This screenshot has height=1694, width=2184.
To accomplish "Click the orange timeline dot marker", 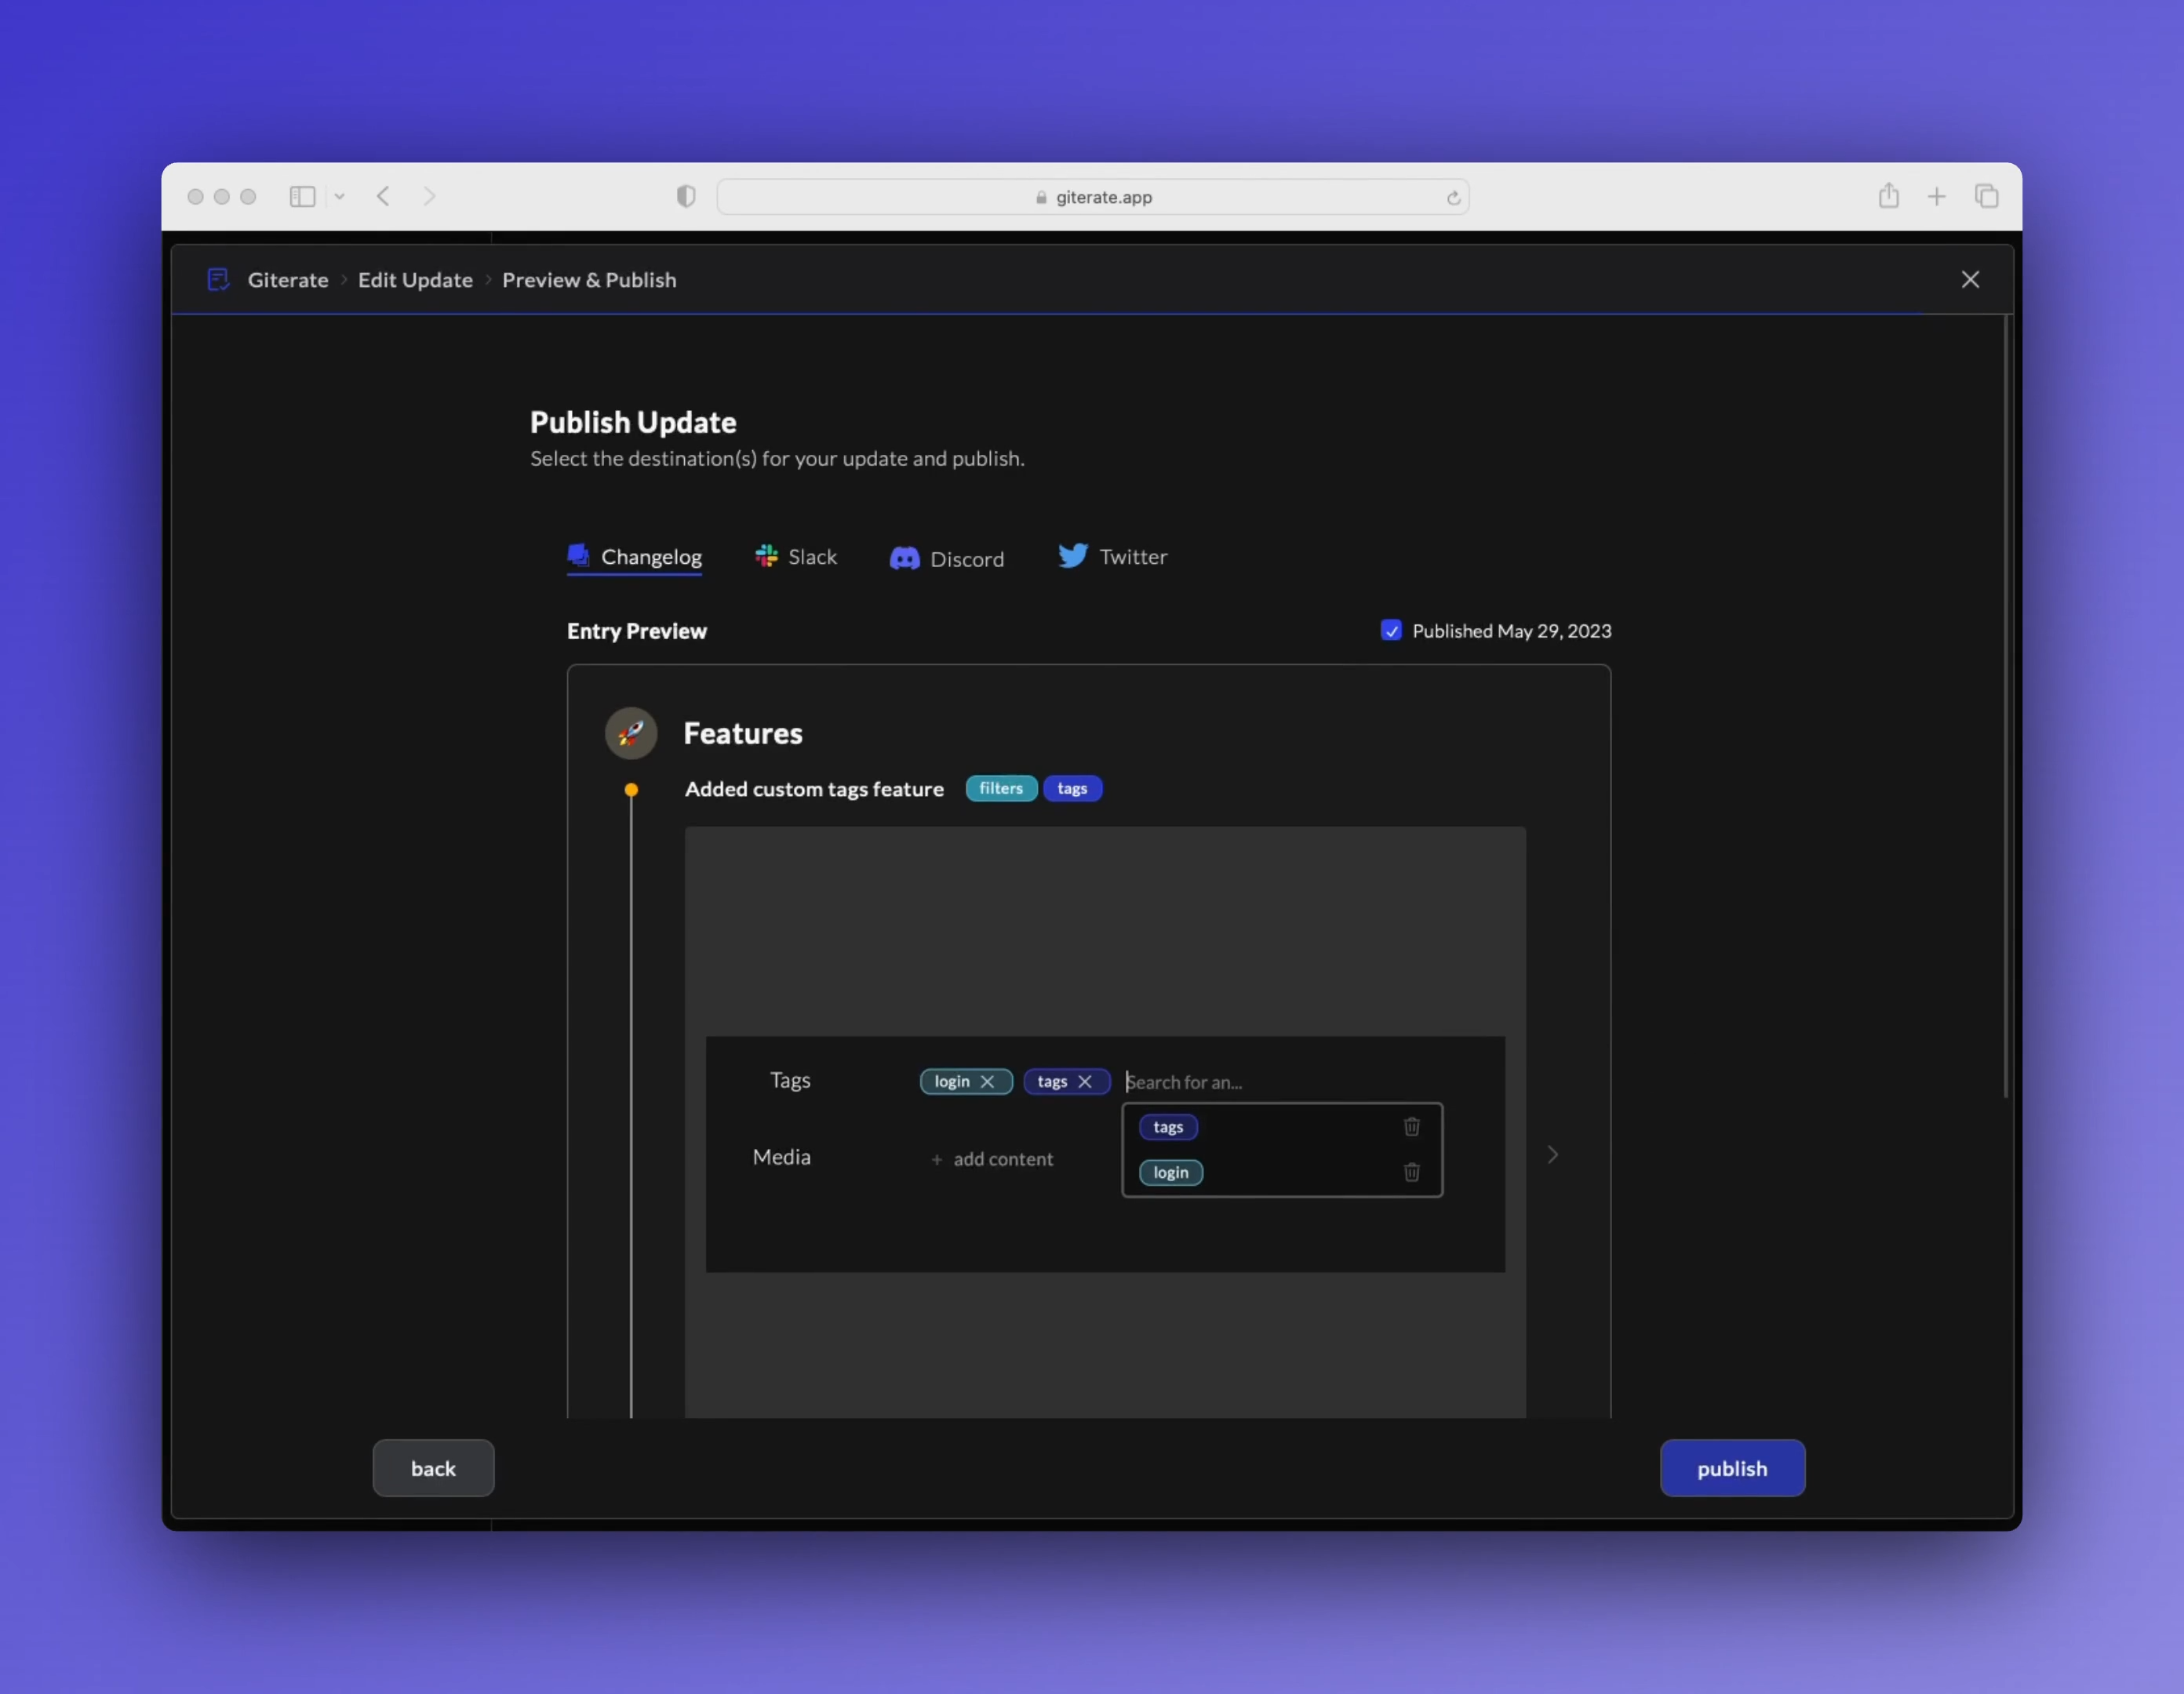I will 631,790.
